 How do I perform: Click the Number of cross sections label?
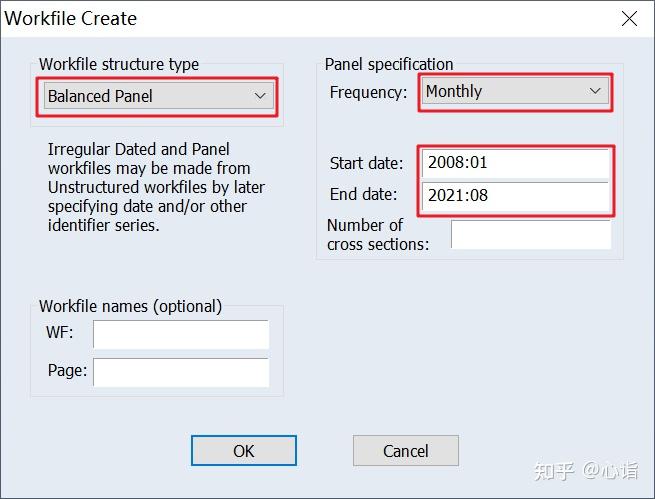point(377,234)
